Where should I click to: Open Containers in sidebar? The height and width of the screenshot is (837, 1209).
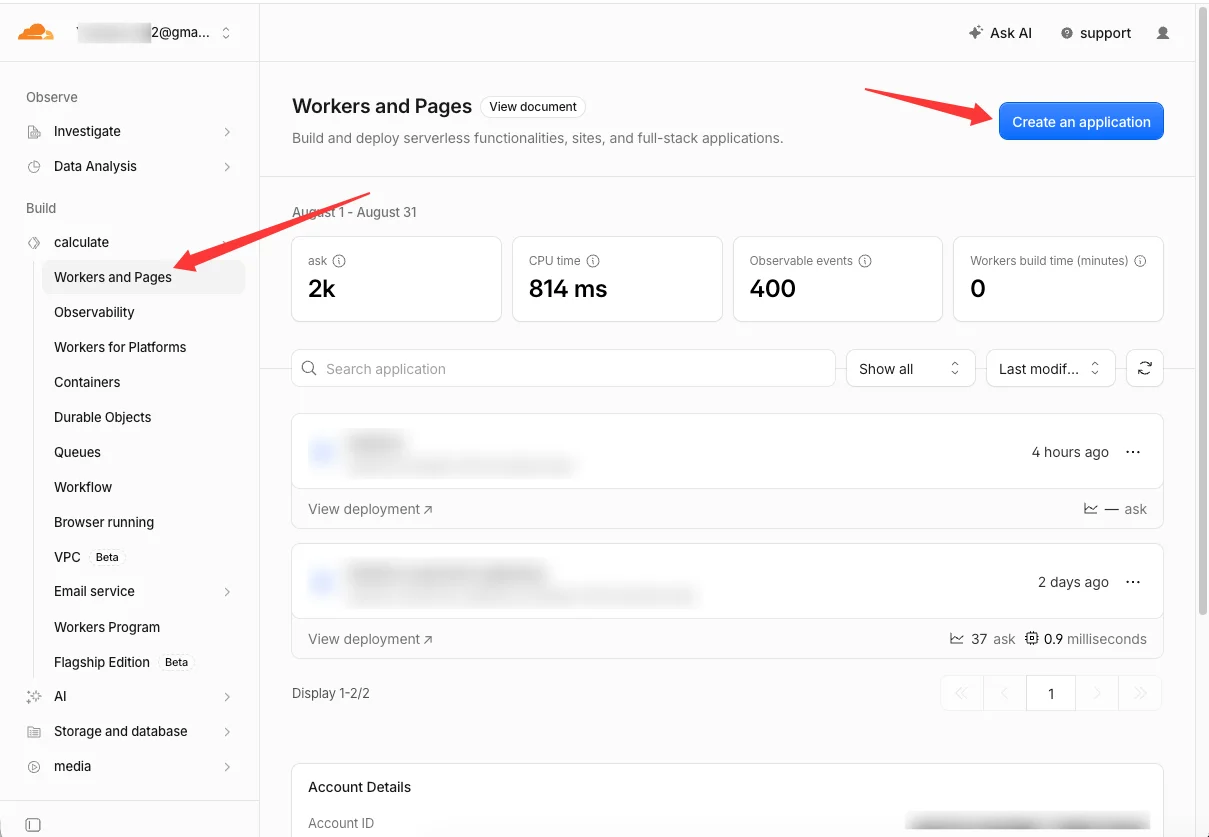pyautogui.click(x=87, y=382)
